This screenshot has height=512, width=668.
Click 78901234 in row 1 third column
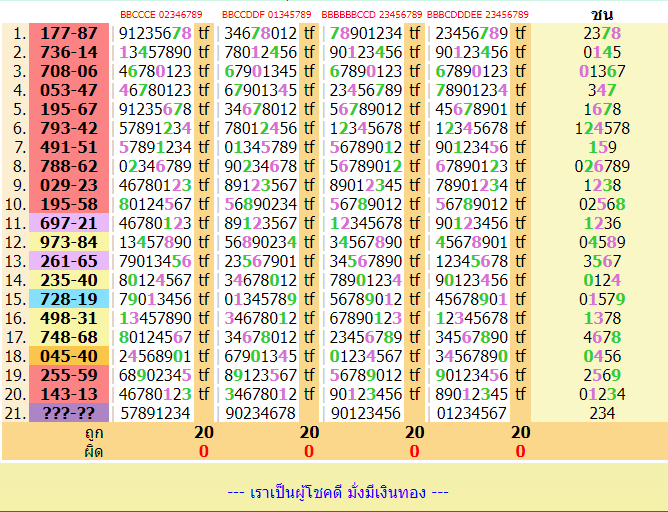[x=366, y=33]
